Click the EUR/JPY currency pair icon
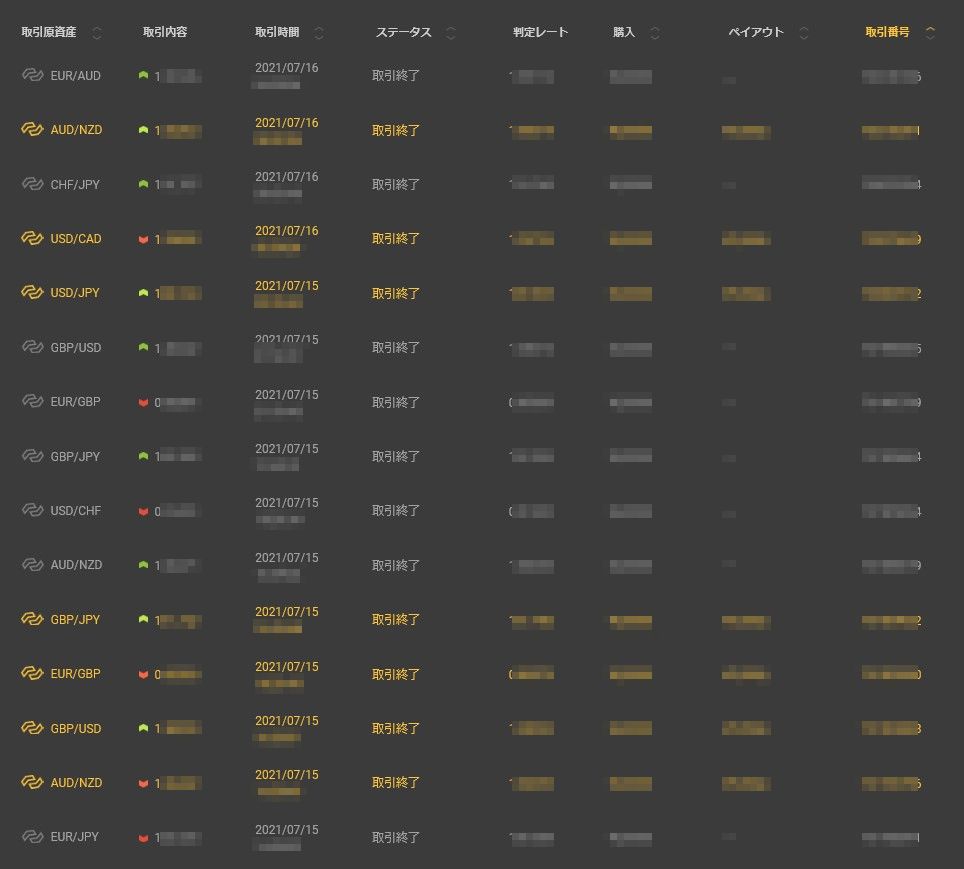This screenshot has height=869, width=964. (33, 837)
